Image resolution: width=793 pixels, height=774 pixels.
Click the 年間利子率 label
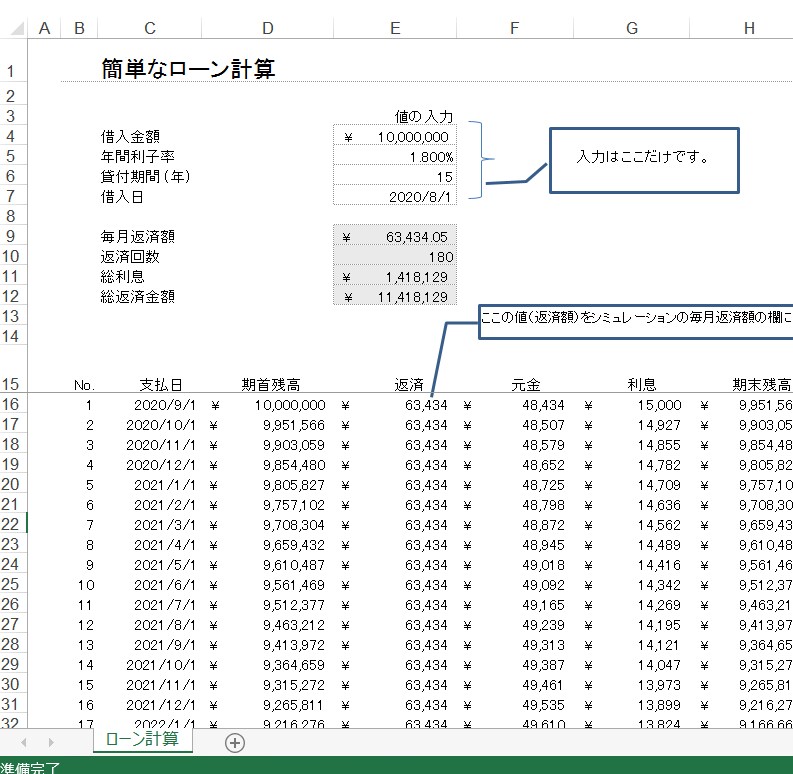(x=138, y=156)
